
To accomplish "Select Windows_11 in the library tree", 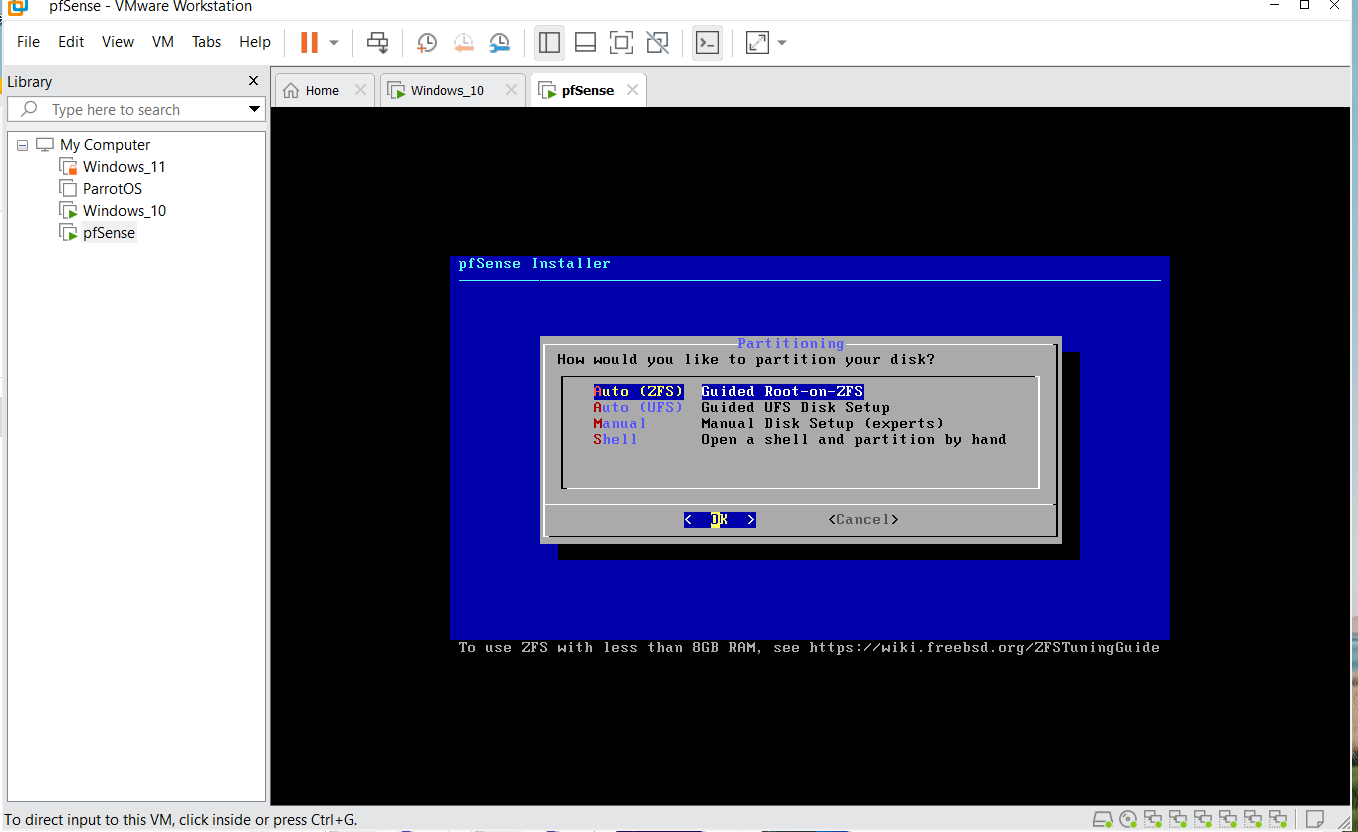I will tap(124, 167).
